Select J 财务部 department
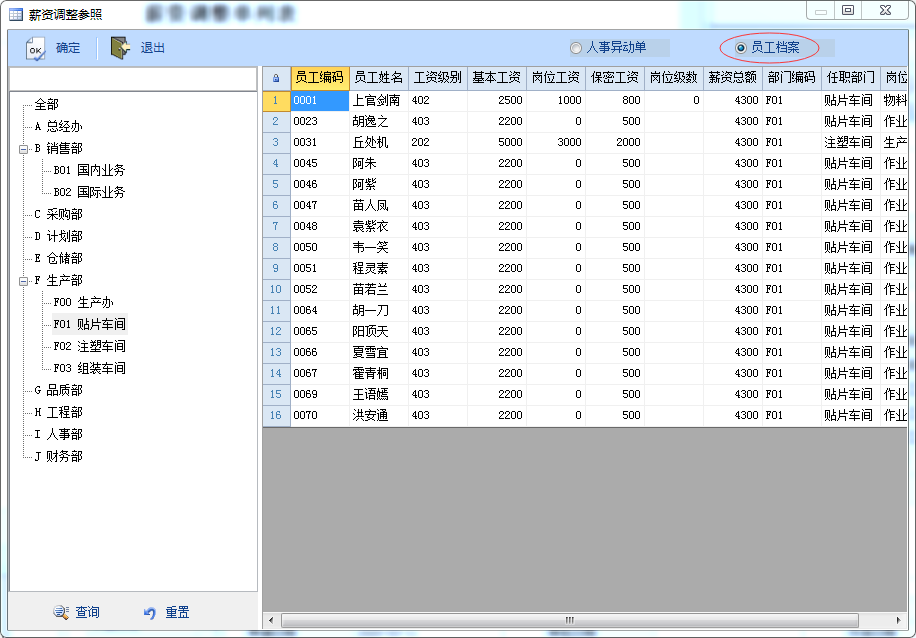The image size is (916, 638). tap(58, 456)
